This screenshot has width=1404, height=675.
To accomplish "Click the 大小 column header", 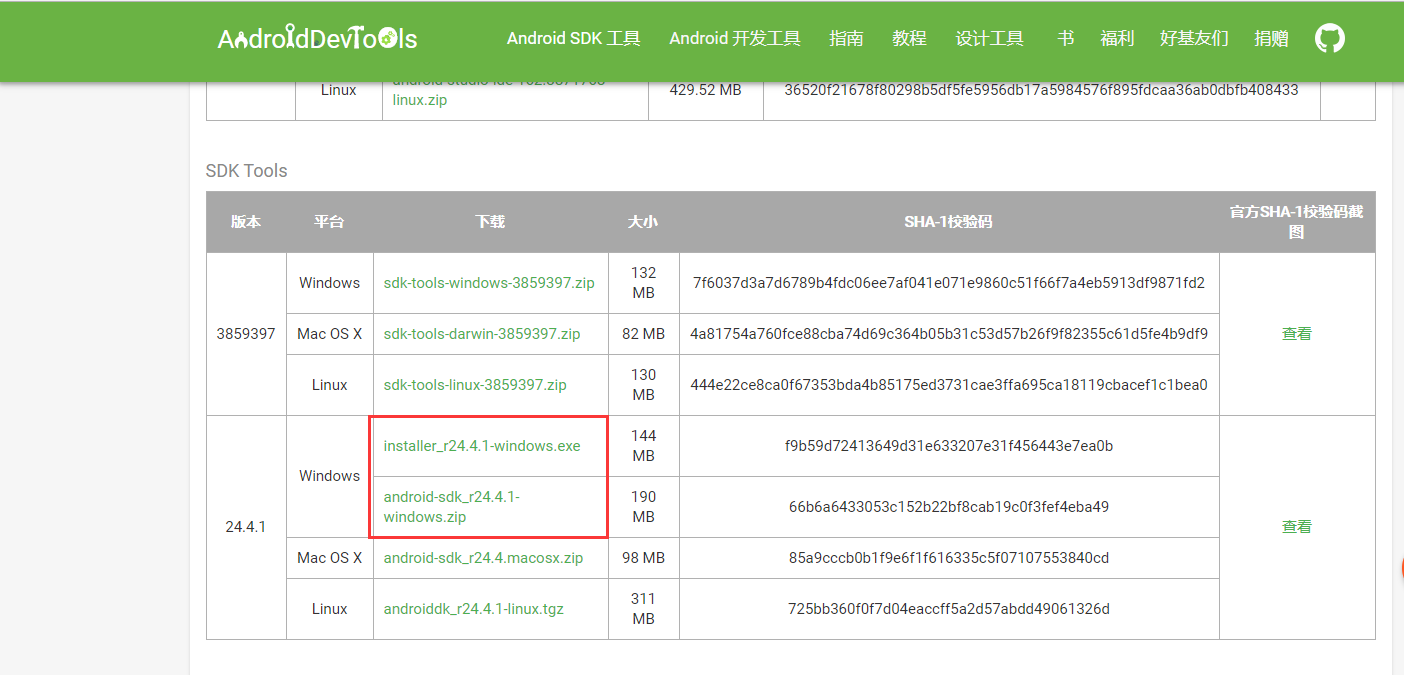I will tap(643, 222).
